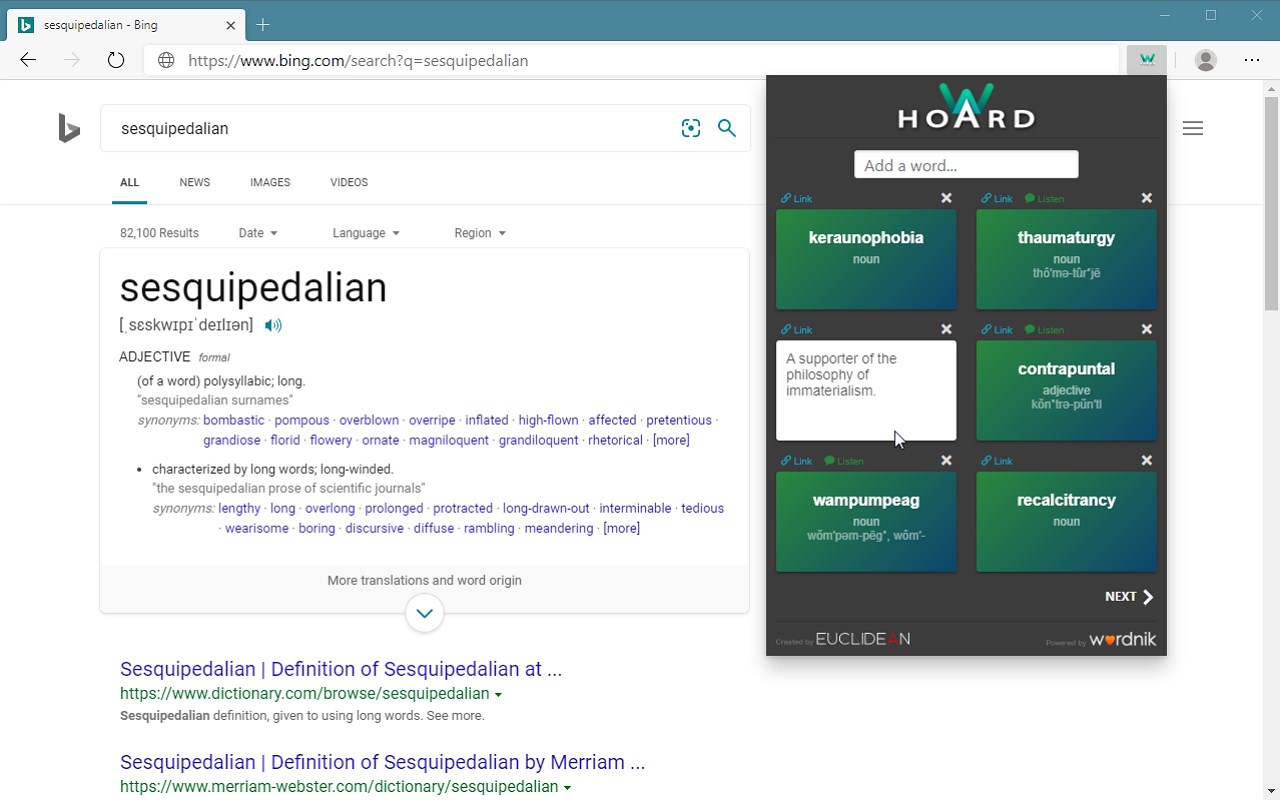
Task: Click the Bing search magnifier icon
Action: [727, 128]
